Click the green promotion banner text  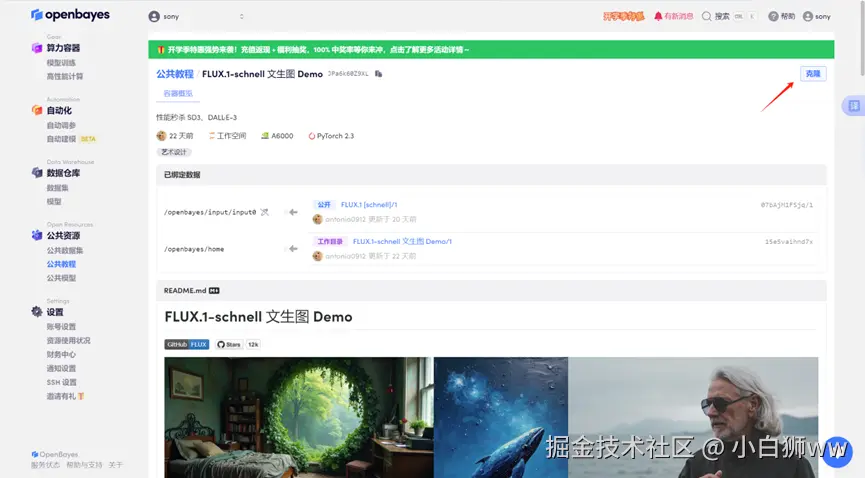pyautogui.click(x=318, y=50)
